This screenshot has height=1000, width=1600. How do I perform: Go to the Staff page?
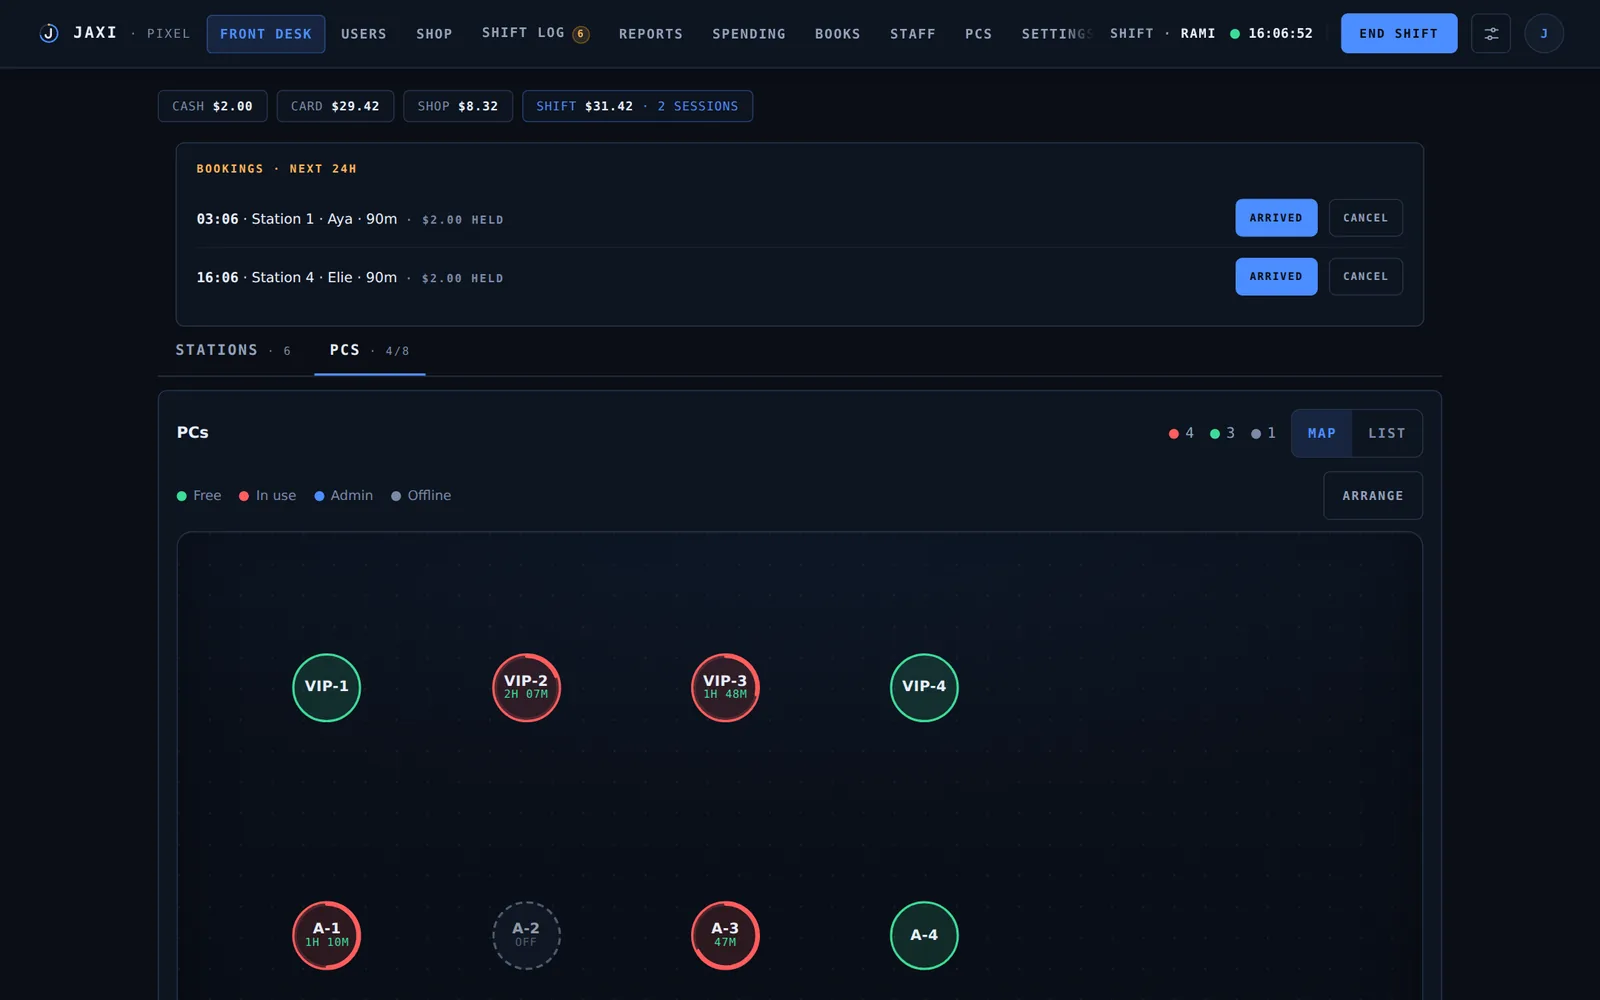913,34
